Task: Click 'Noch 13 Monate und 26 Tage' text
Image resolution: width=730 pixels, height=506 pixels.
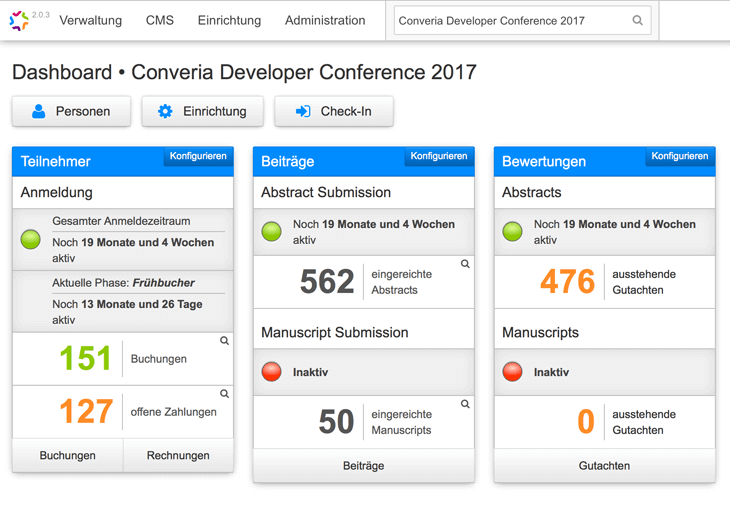Action: coord(127,304)
